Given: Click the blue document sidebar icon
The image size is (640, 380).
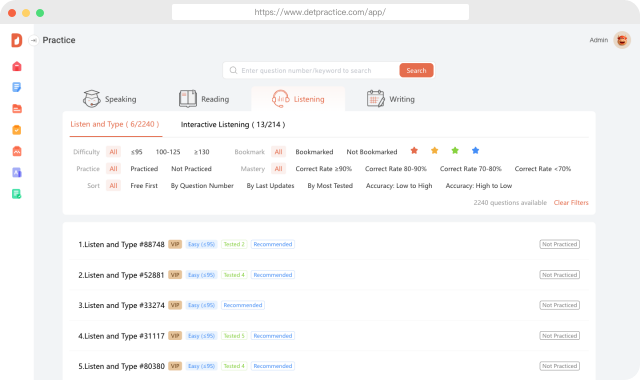Looking at the screenshot, I should 17,87.
